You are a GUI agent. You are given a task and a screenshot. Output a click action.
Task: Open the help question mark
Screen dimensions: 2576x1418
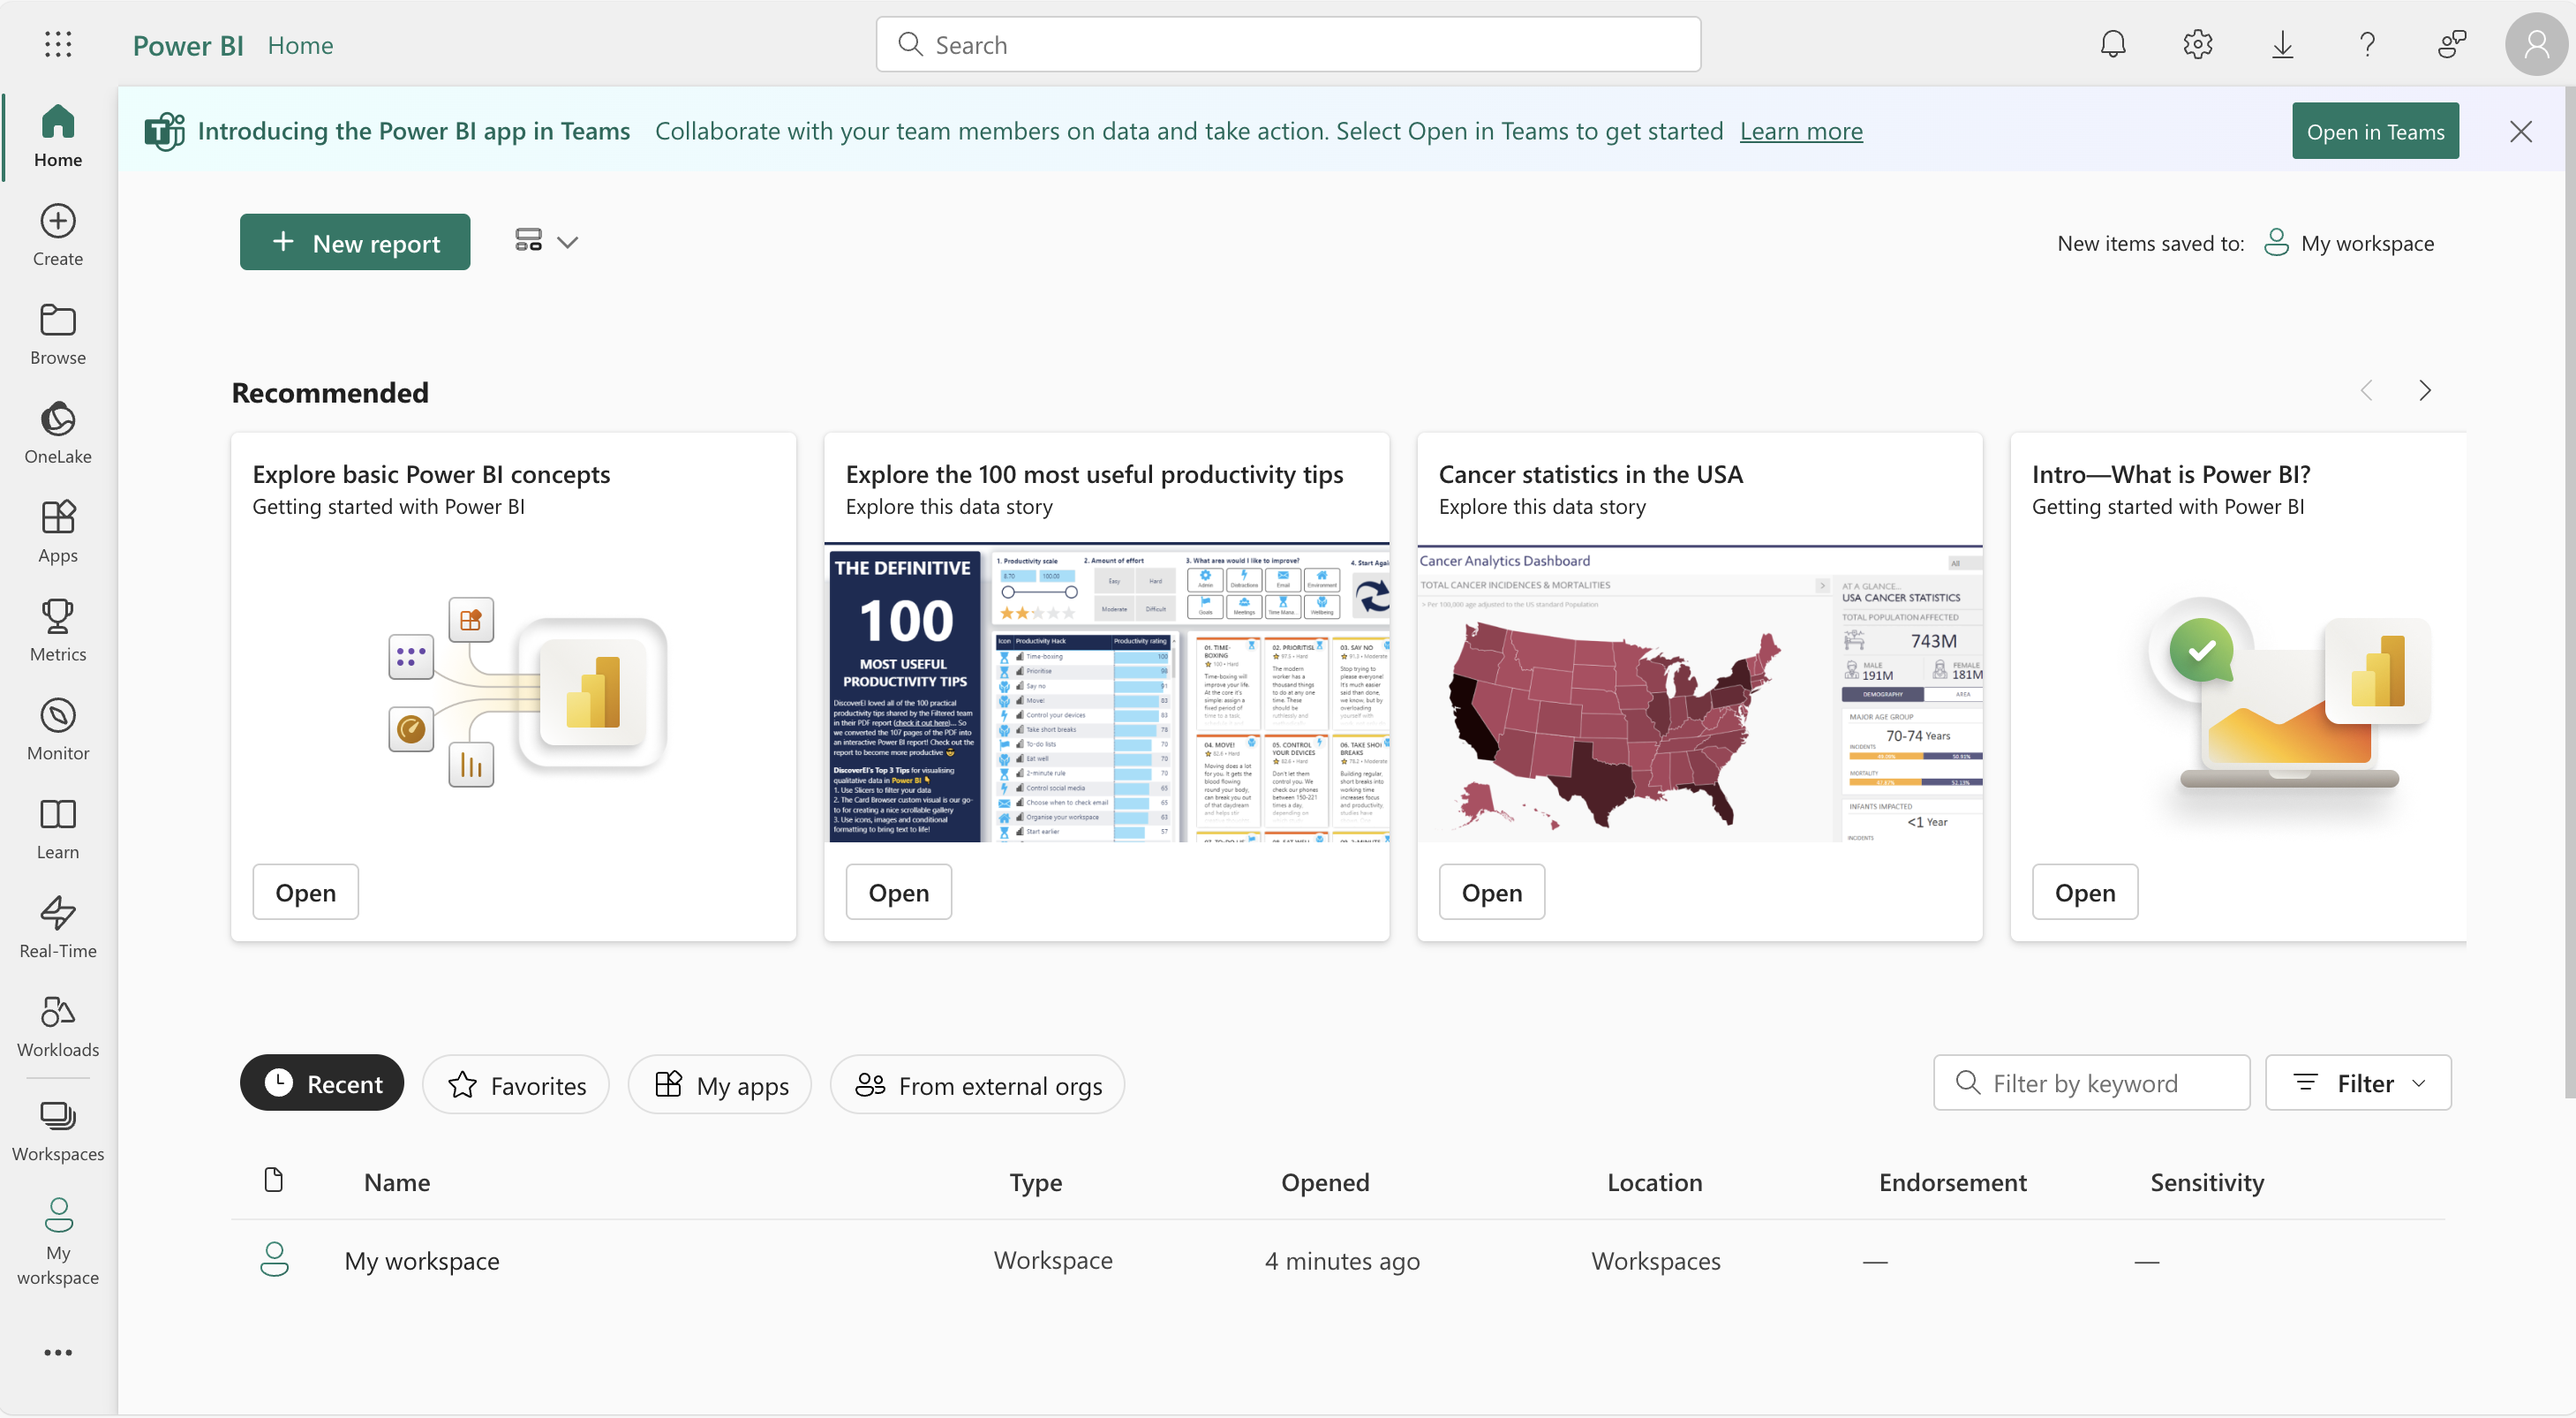pyautogui.click(x=2367, y=44)
